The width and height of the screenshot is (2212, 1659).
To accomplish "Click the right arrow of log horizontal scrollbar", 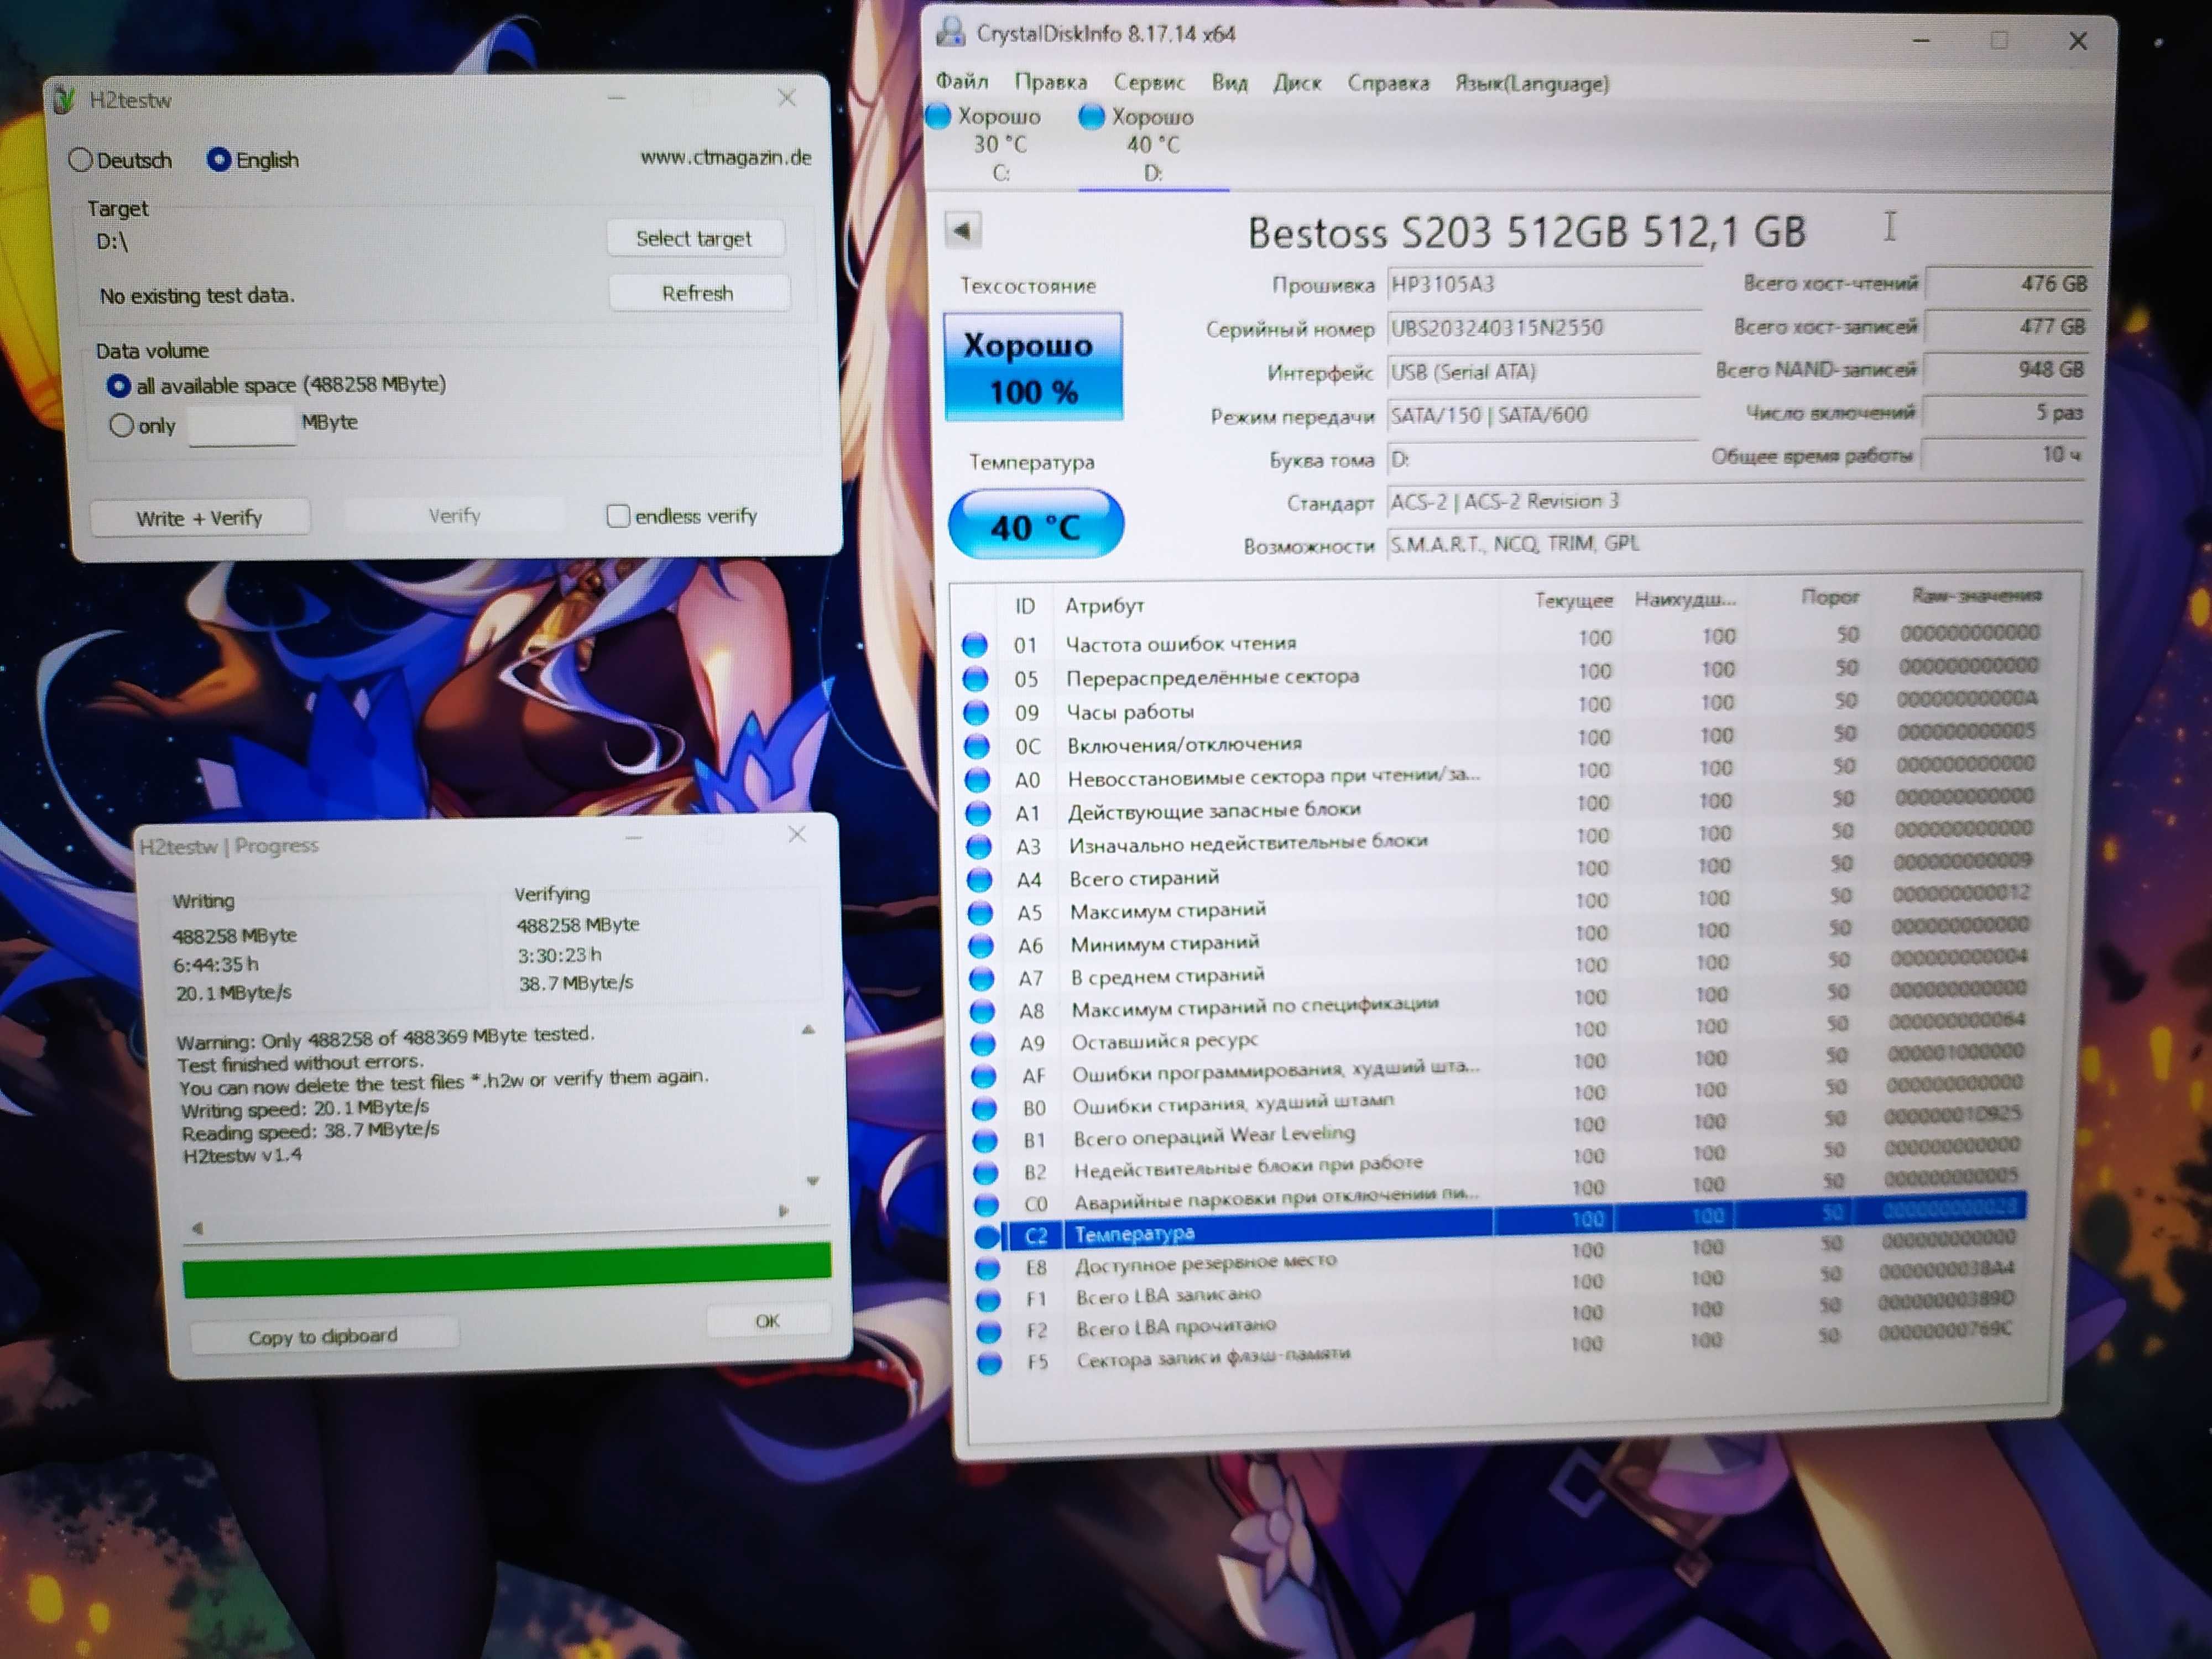I will (784, 1211).
